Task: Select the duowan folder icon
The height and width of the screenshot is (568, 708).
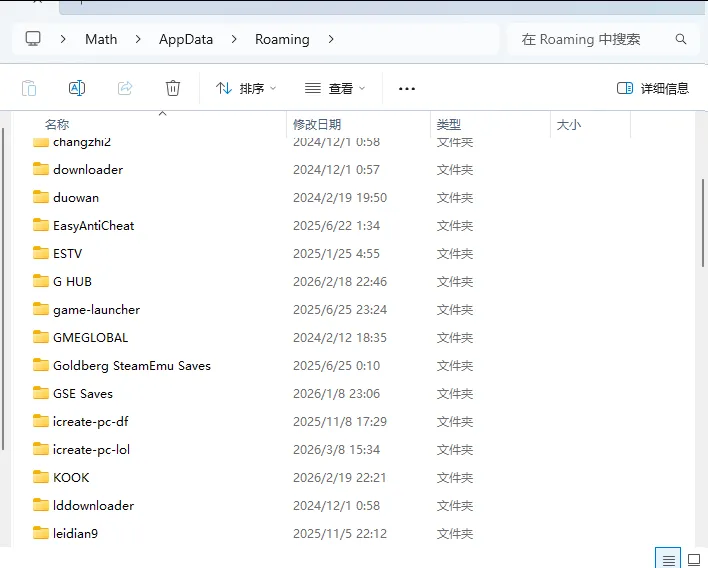Action: tap(41, 197)
